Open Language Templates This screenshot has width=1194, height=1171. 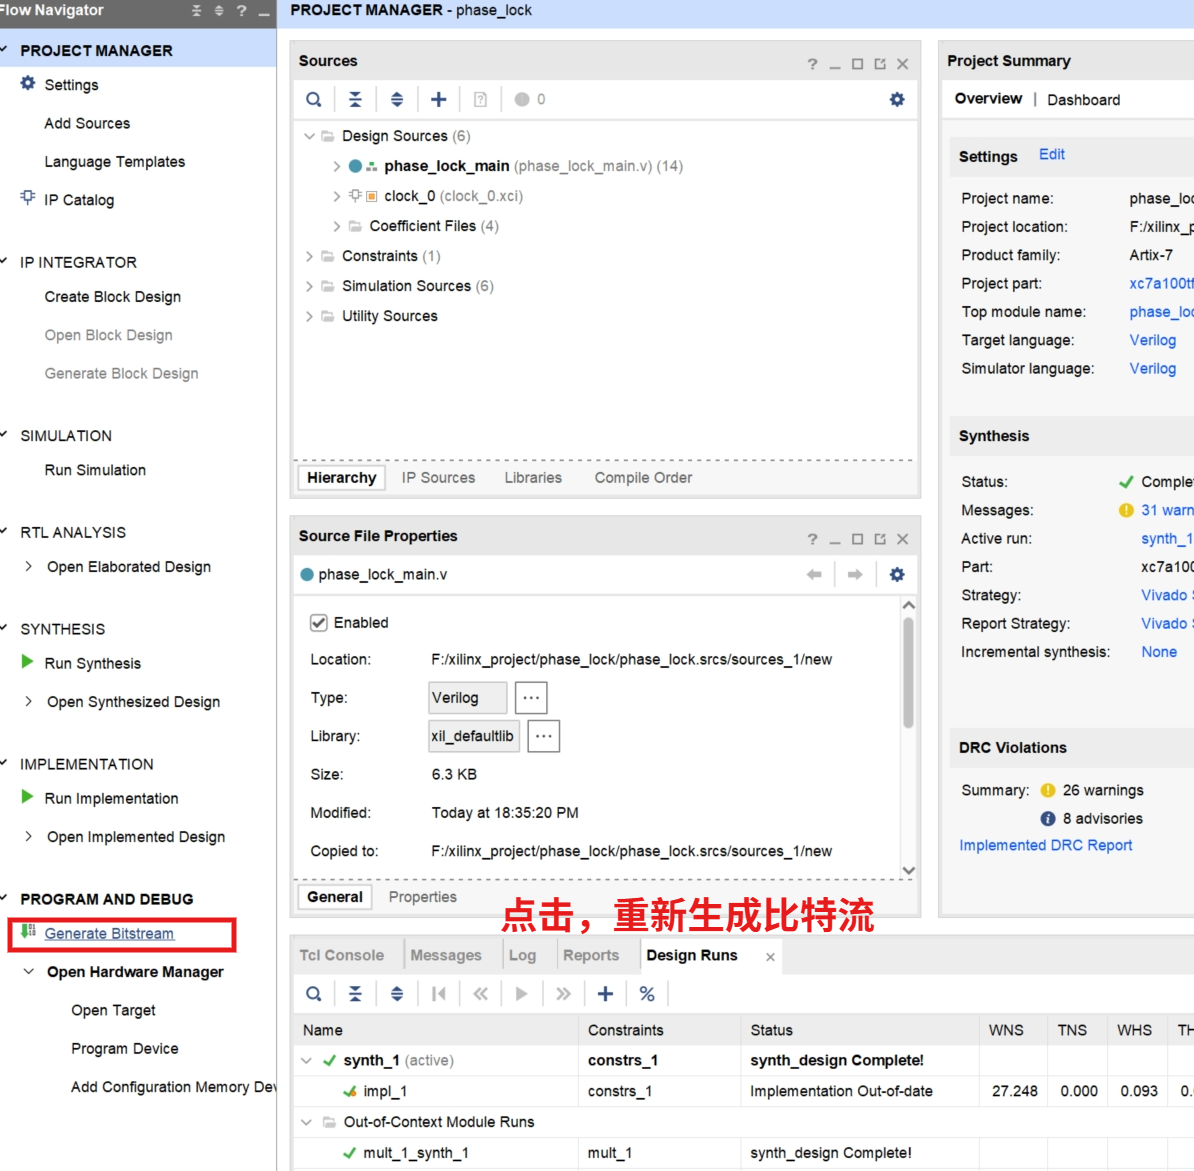115,161
